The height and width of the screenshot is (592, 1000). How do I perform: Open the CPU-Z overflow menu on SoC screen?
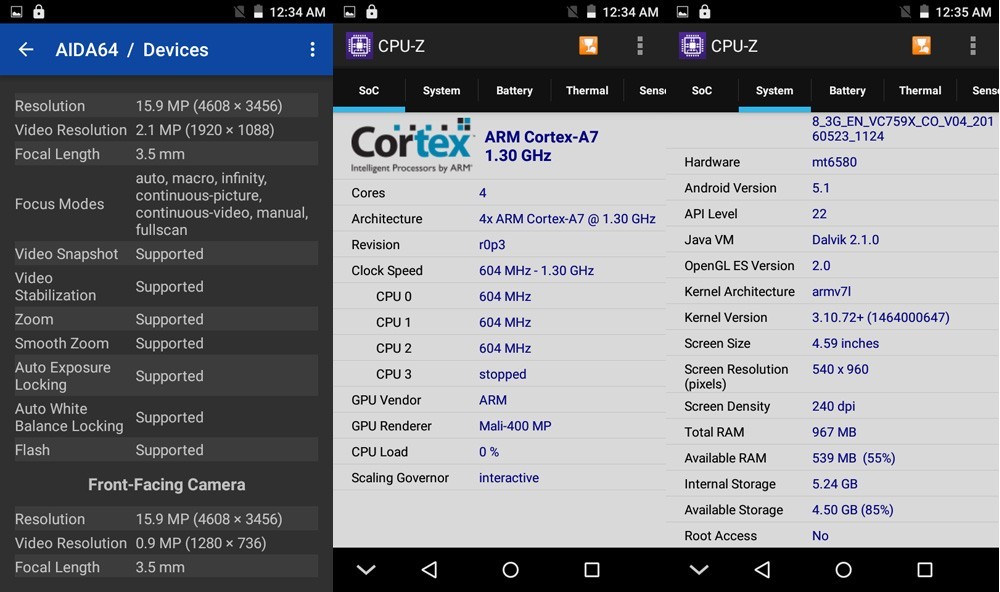pos(640,46)
